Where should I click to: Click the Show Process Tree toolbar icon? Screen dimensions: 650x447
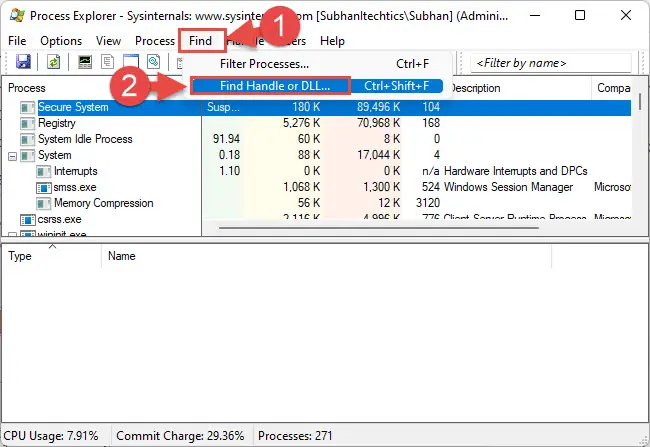pyautogui.click(x=108, y=62)
